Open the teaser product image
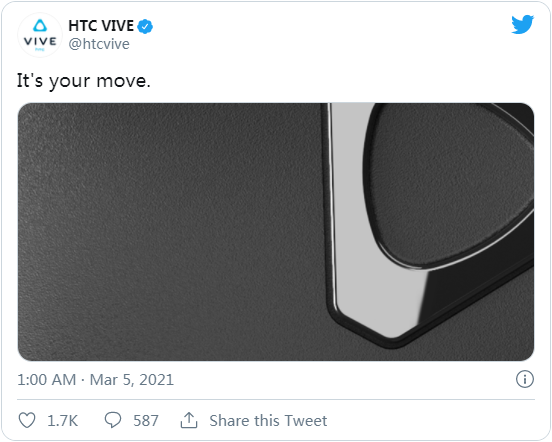552x442 pixels. 276,232
